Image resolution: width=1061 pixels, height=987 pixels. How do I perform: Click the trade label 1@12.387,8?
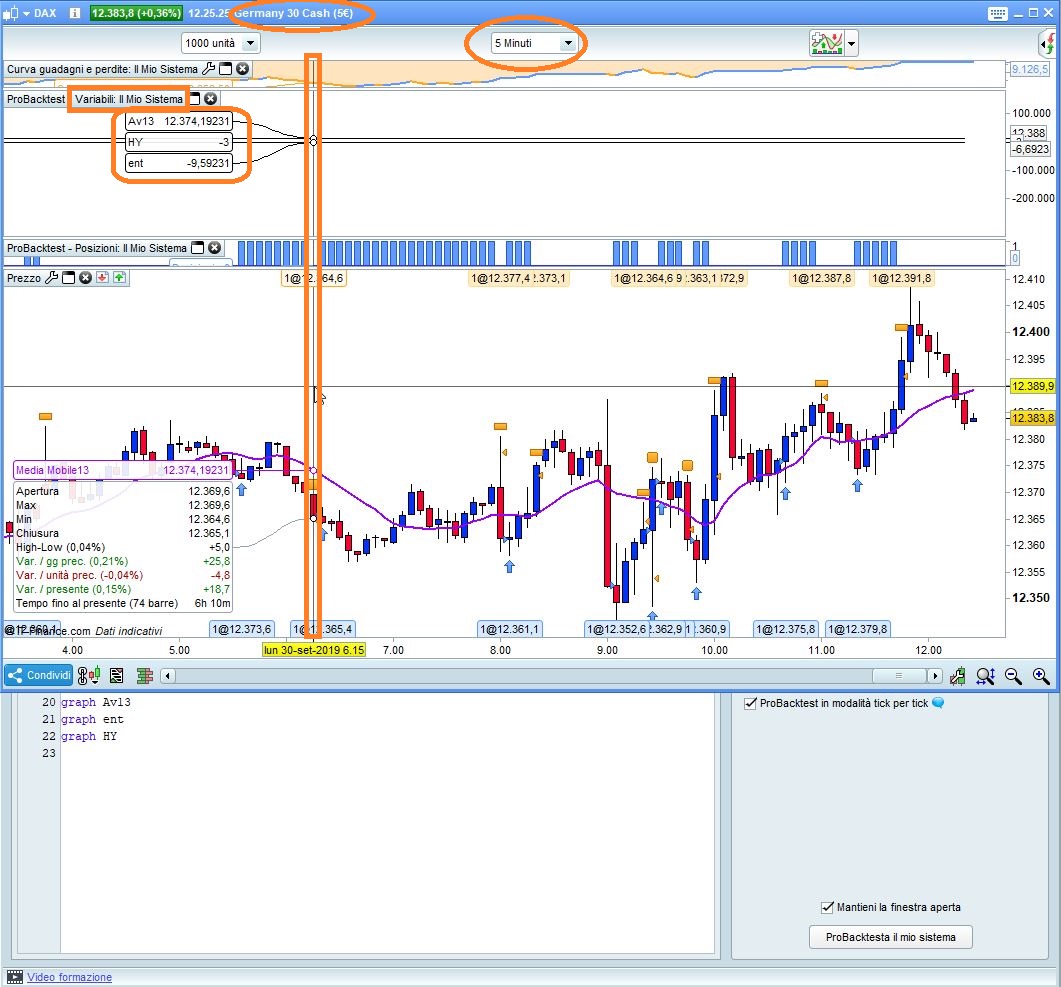(x=821, y=278)
